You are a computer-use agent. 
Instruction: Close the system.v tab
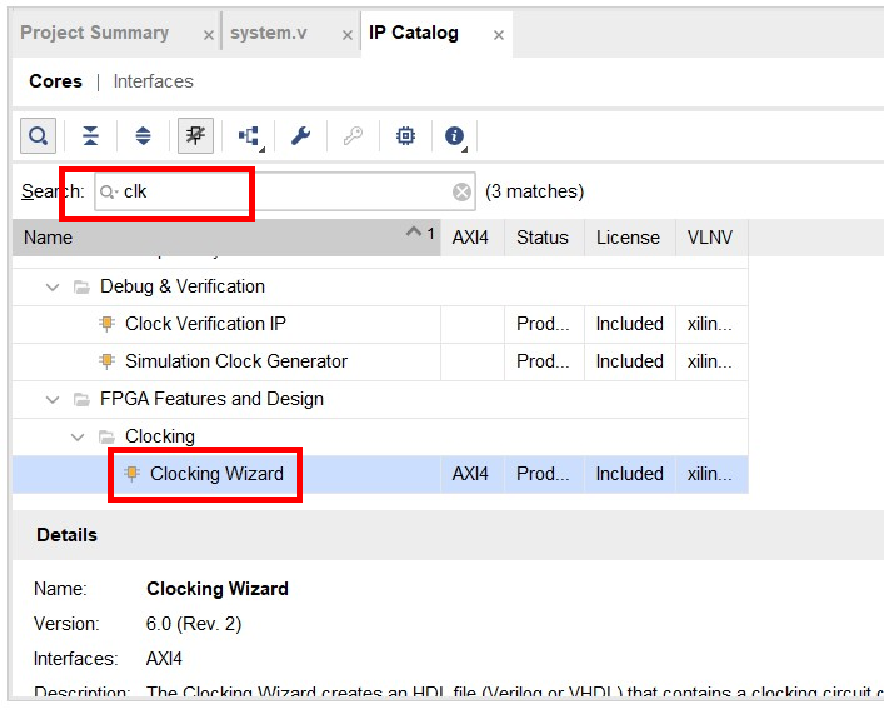[x=347, y=36]
